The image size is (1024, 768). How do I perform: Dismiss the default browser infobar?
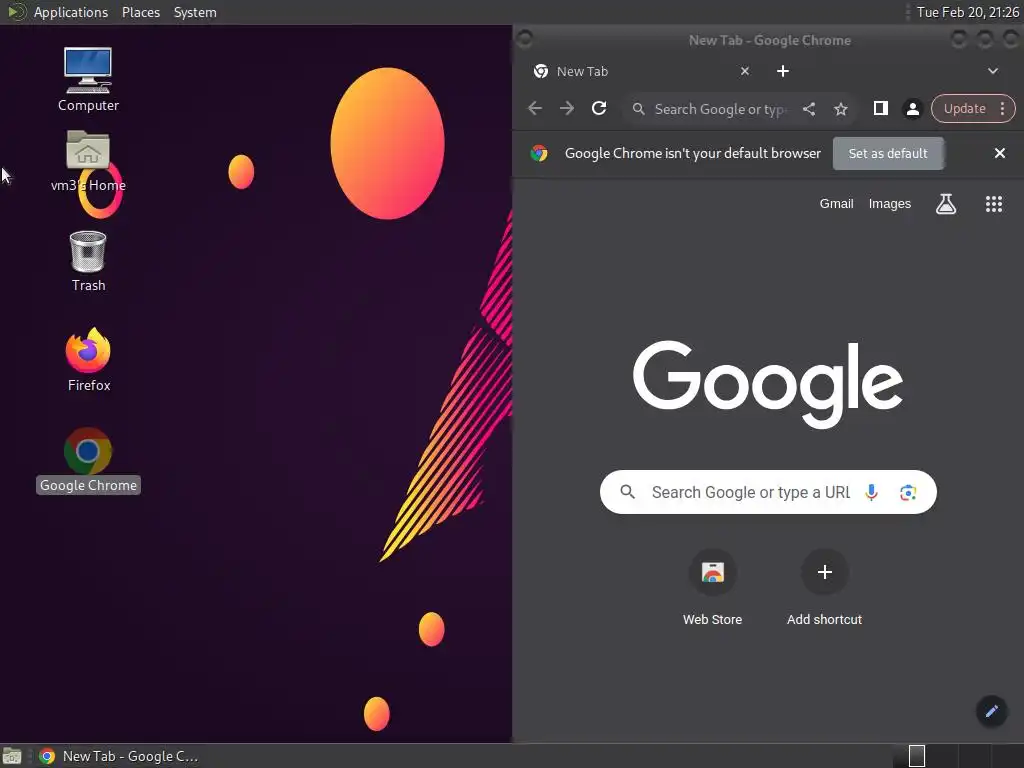tap(999, 153)
